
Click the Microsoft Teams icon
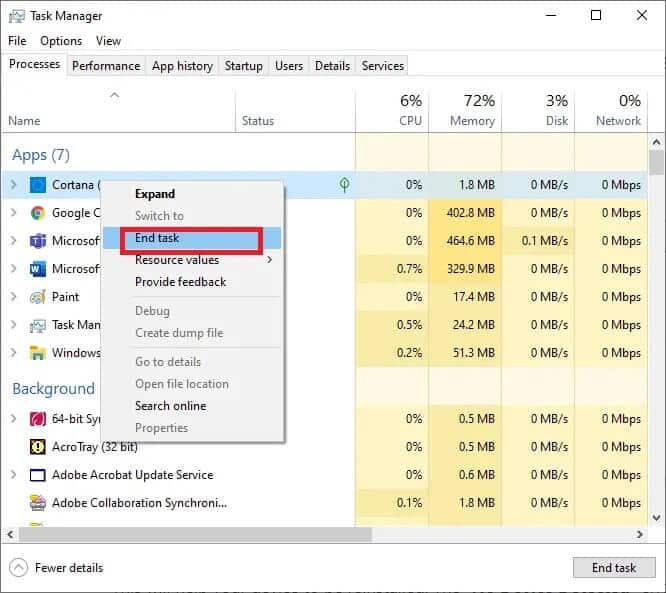(38, 241)
